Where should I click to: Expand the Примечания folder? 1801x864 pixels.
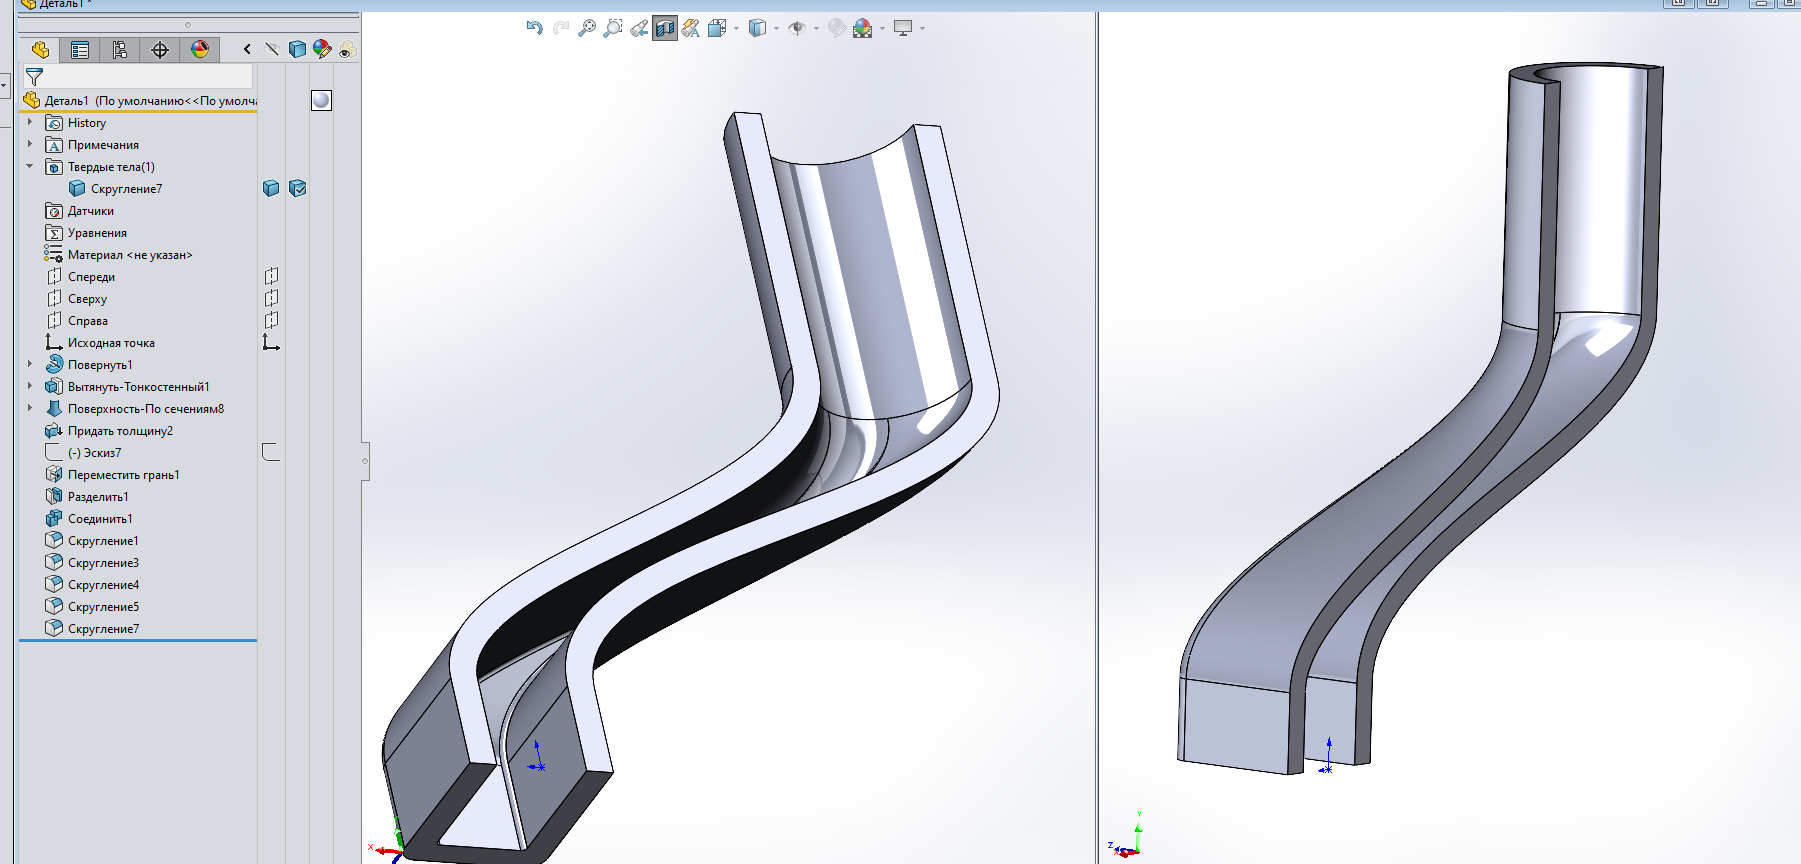click(x=30, y=144)
